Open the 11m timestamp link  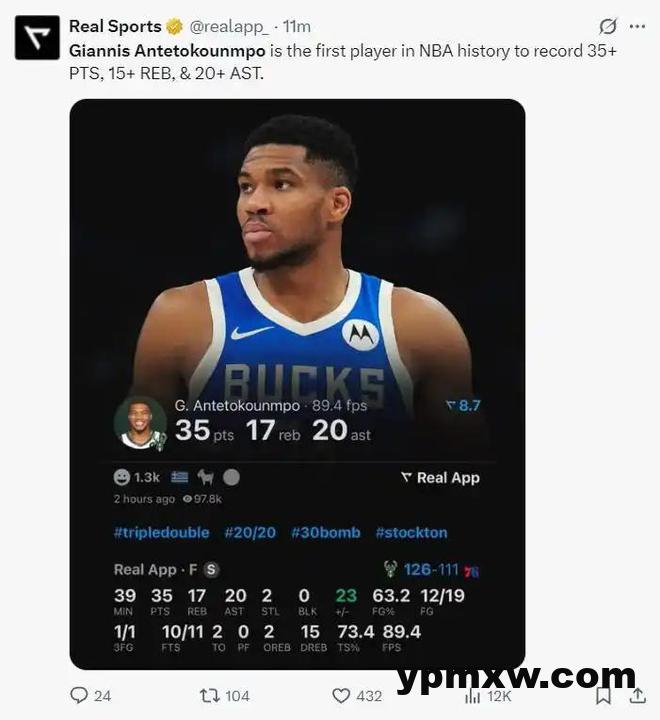[297, 27]
